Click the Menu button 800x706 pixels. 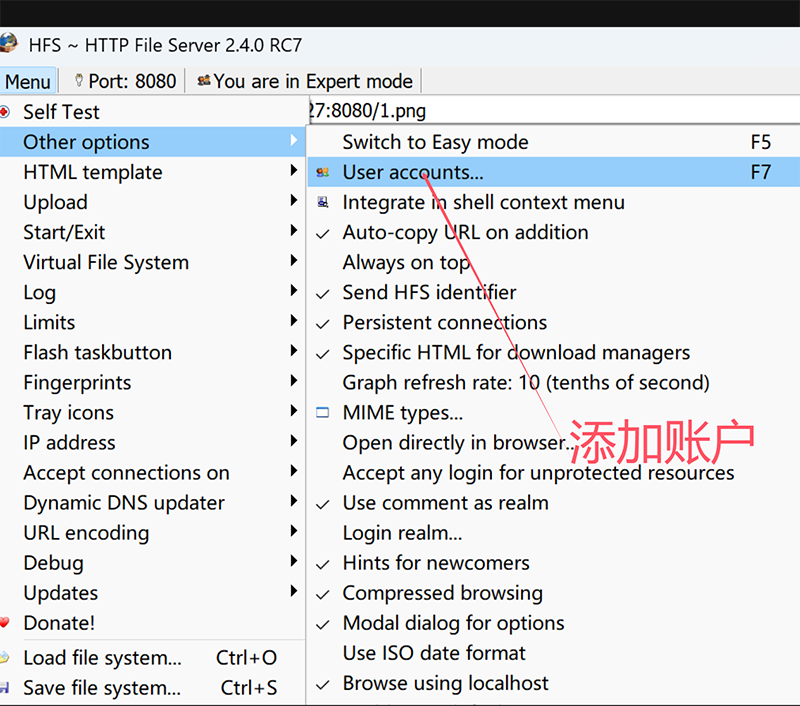pyautogui.click(x=28, y=81)
